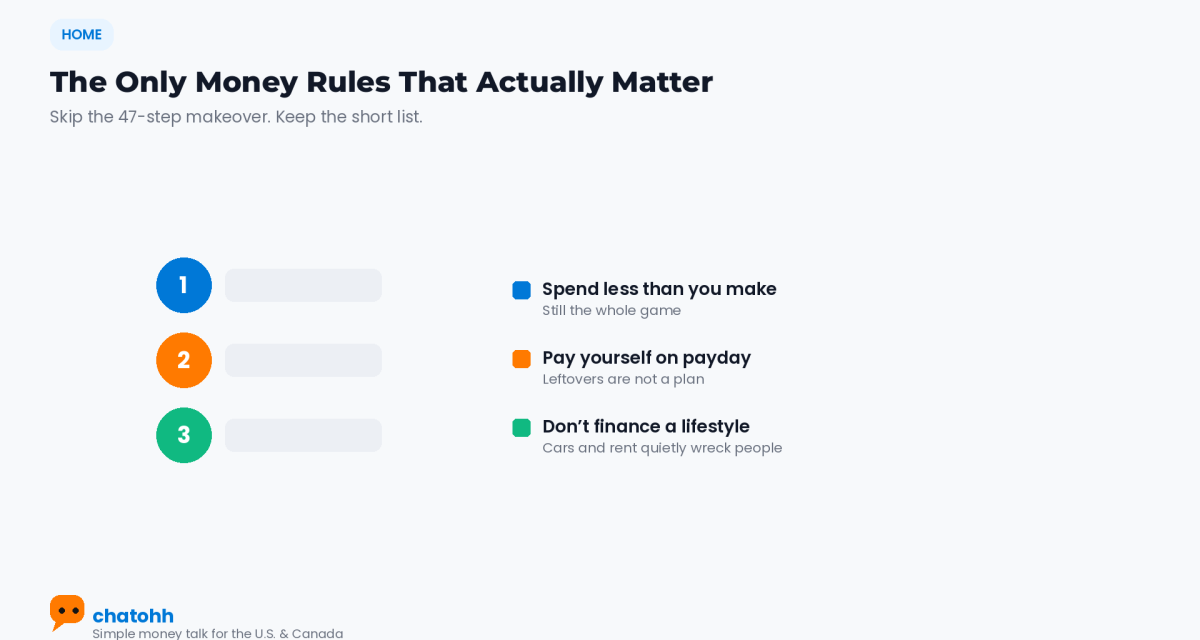
Task: Click the gray bar beside number 2
Action: click(303, 360)
